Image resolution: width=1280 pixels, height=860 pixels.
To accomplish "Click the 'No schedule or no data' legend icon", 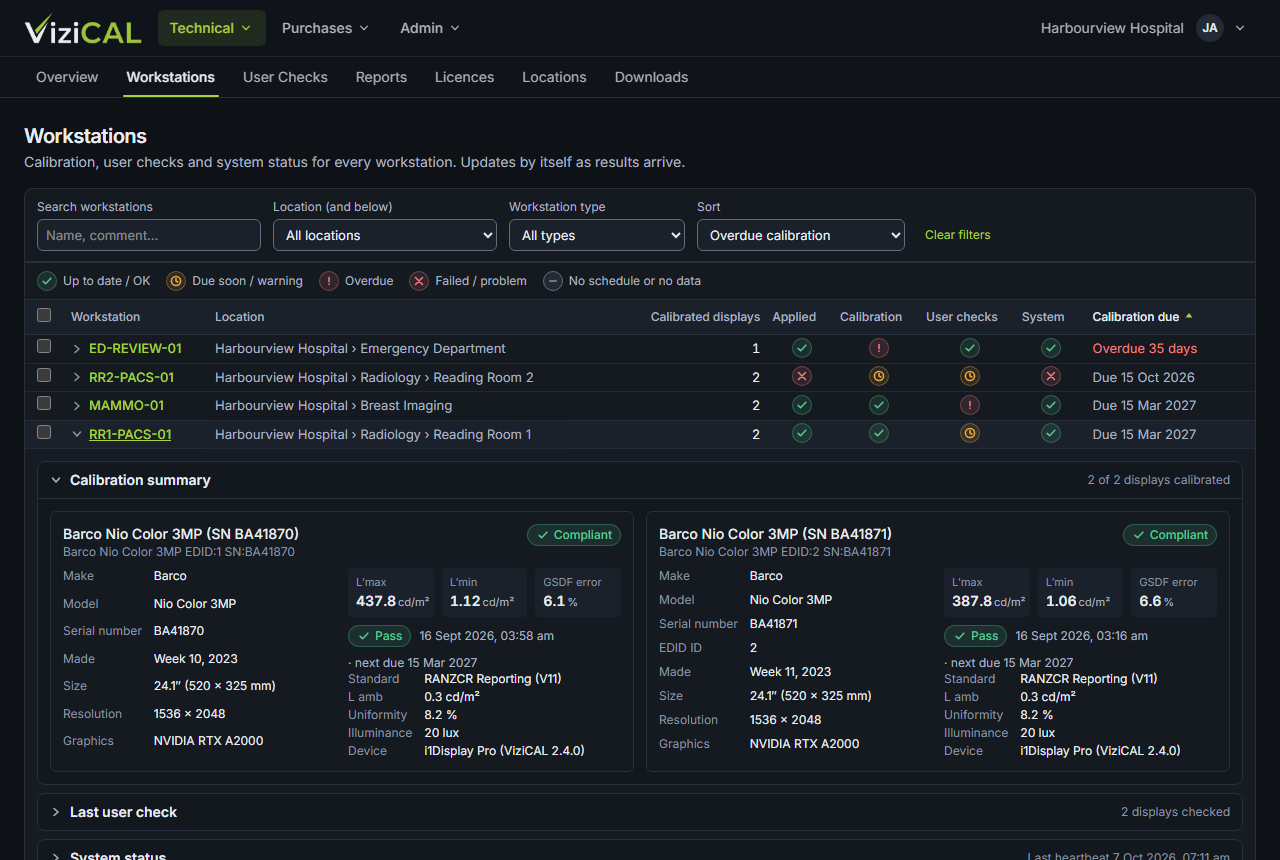I will point(553,281).
